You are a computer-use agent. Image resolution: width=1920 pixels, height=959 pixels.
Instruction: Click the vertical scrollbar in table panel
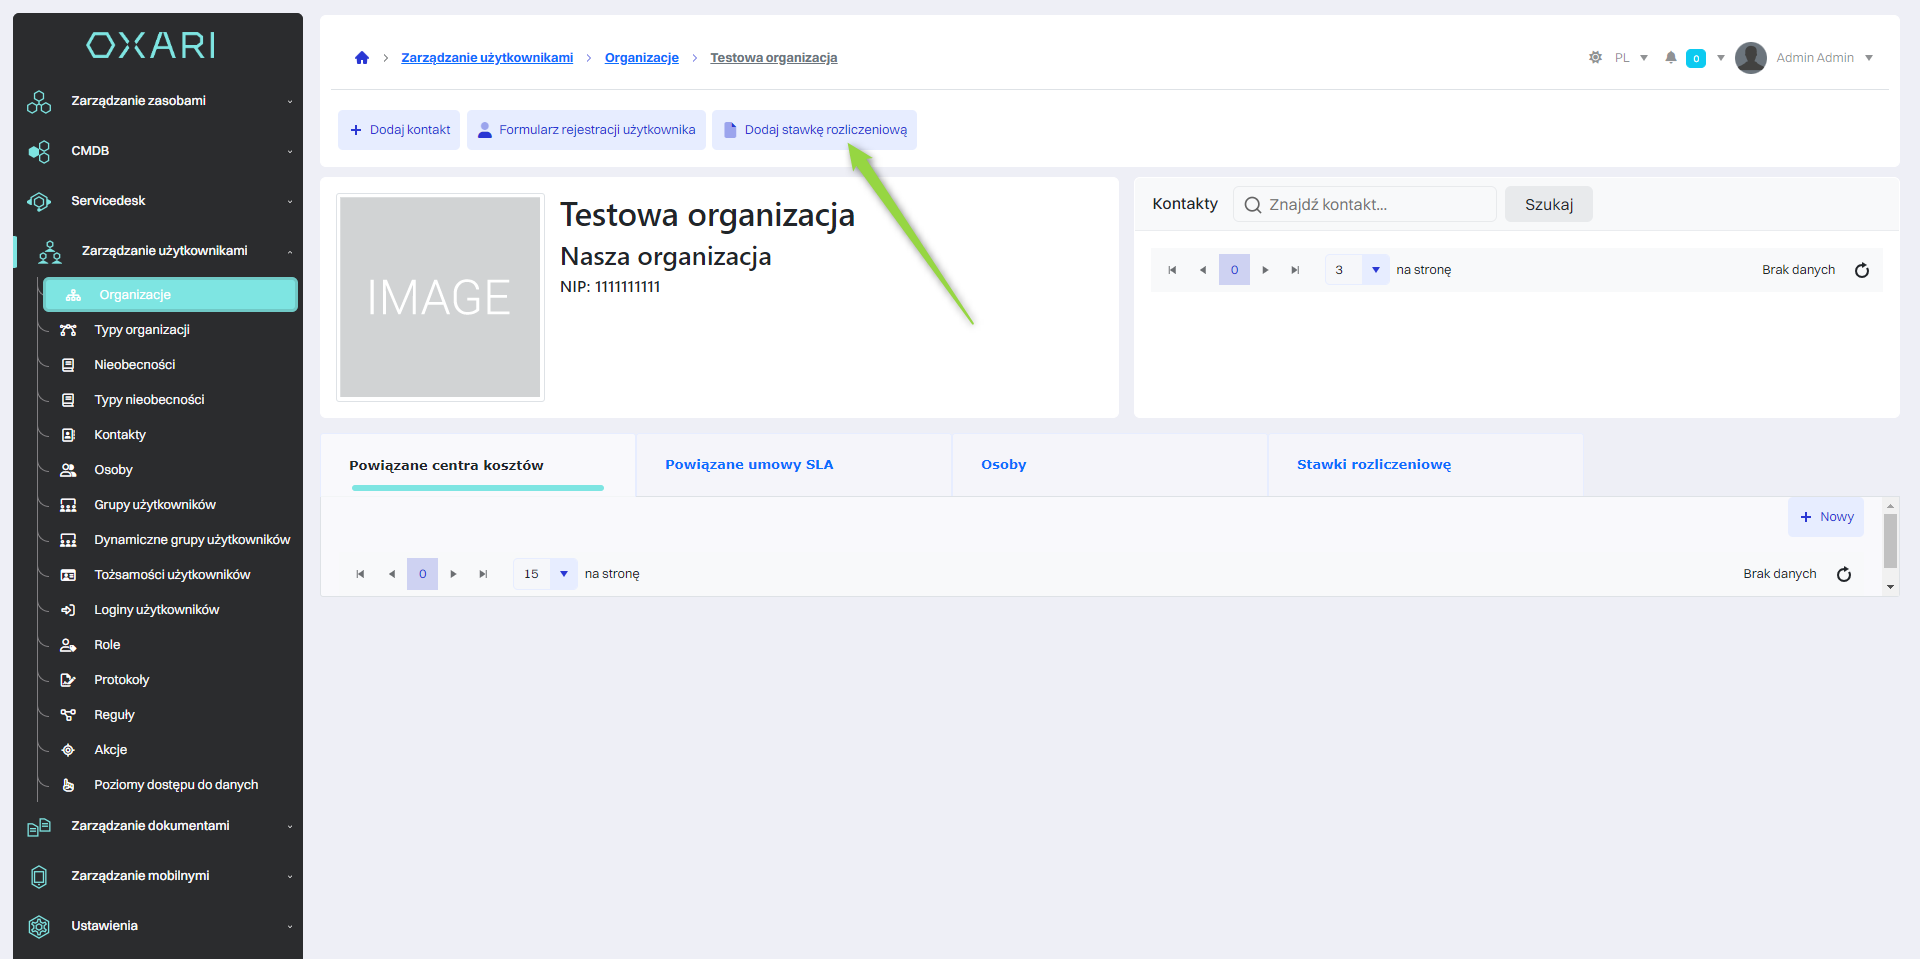pos(1889,541)
